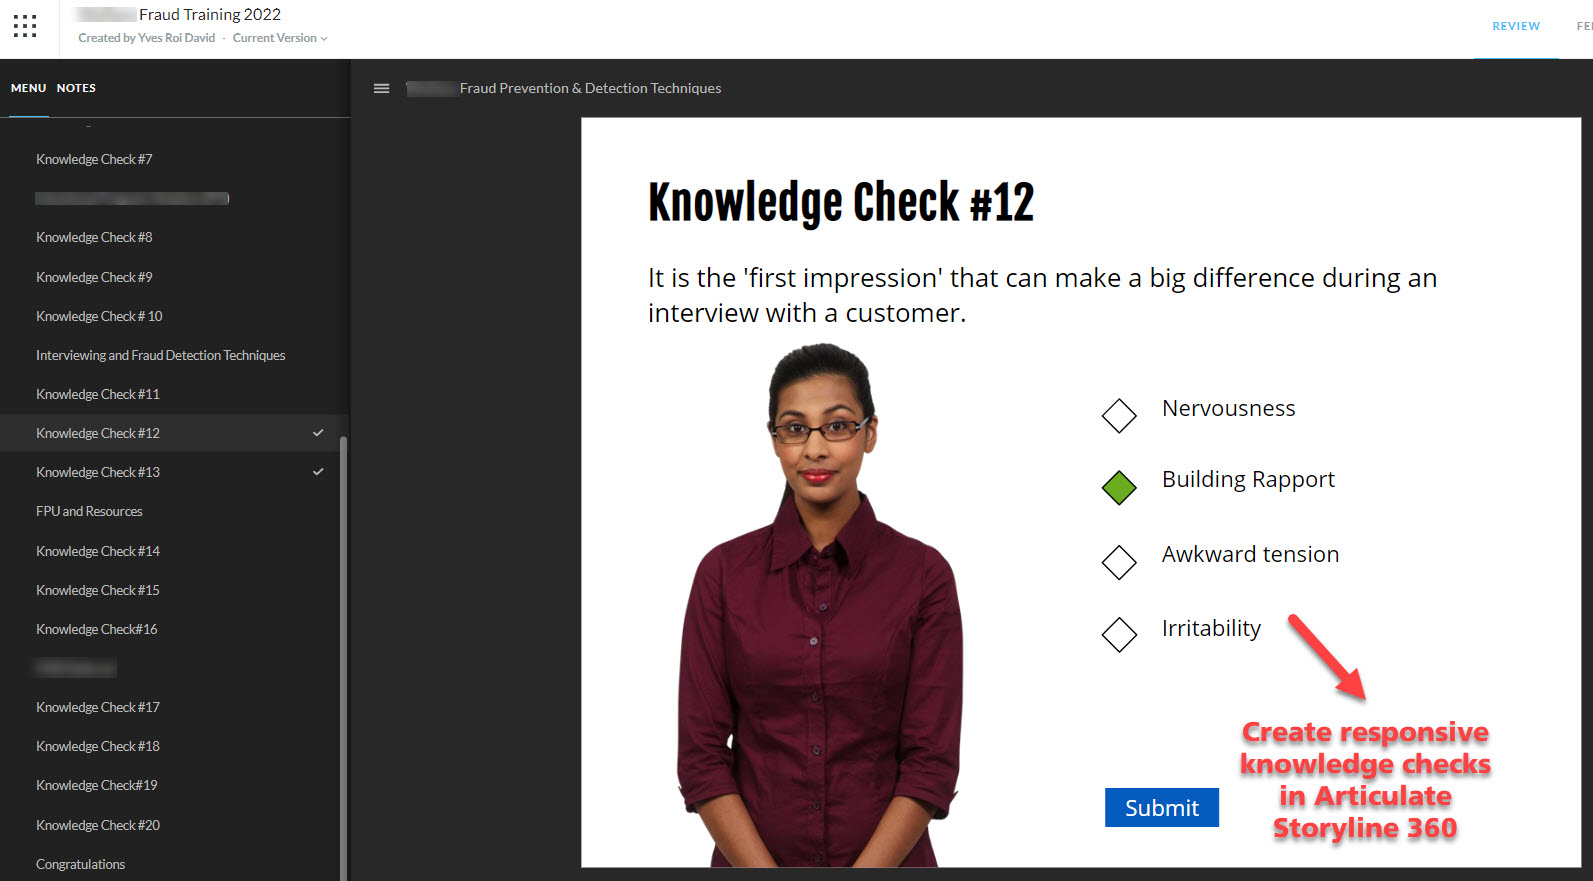Select the Nervousness diamond option
Image resolution: width=1593 pixels, height=881 pixels.
pos(1119,415)
